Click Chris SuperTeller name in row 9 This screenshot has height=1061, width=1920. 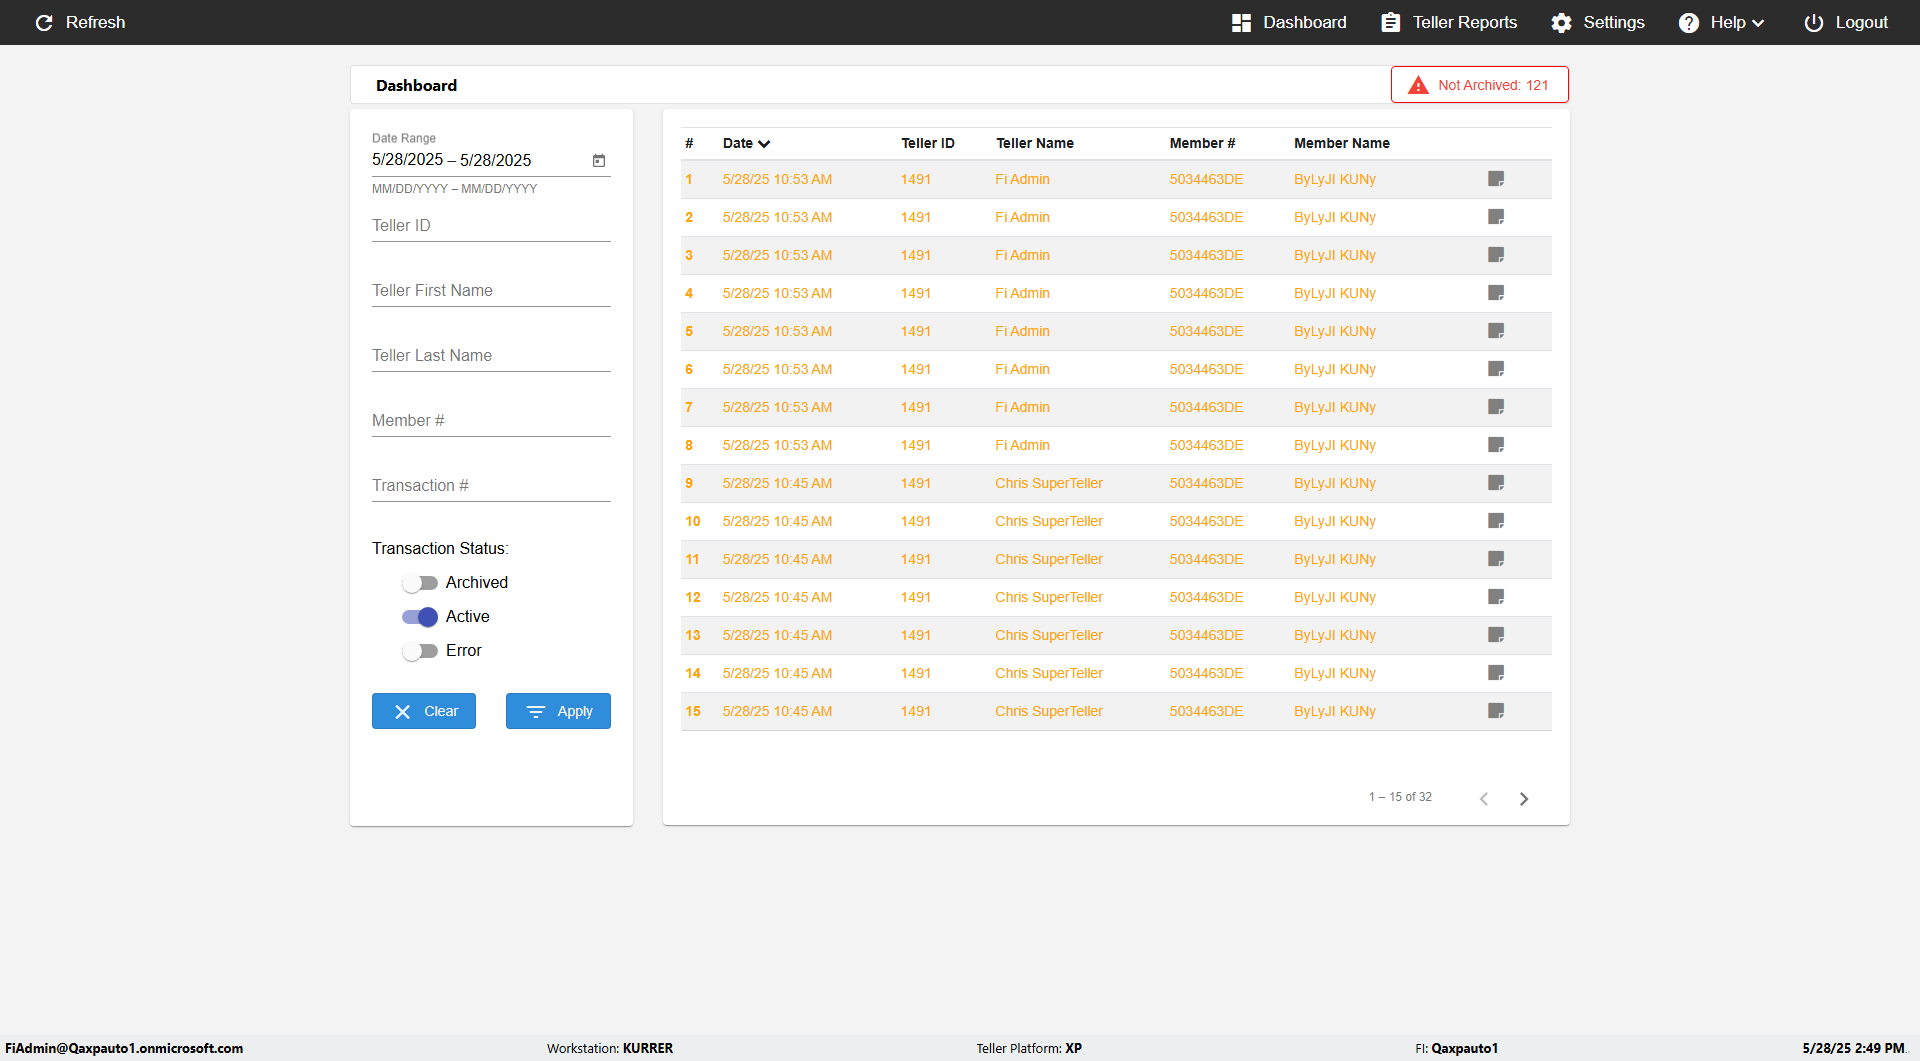(1049, 483)
